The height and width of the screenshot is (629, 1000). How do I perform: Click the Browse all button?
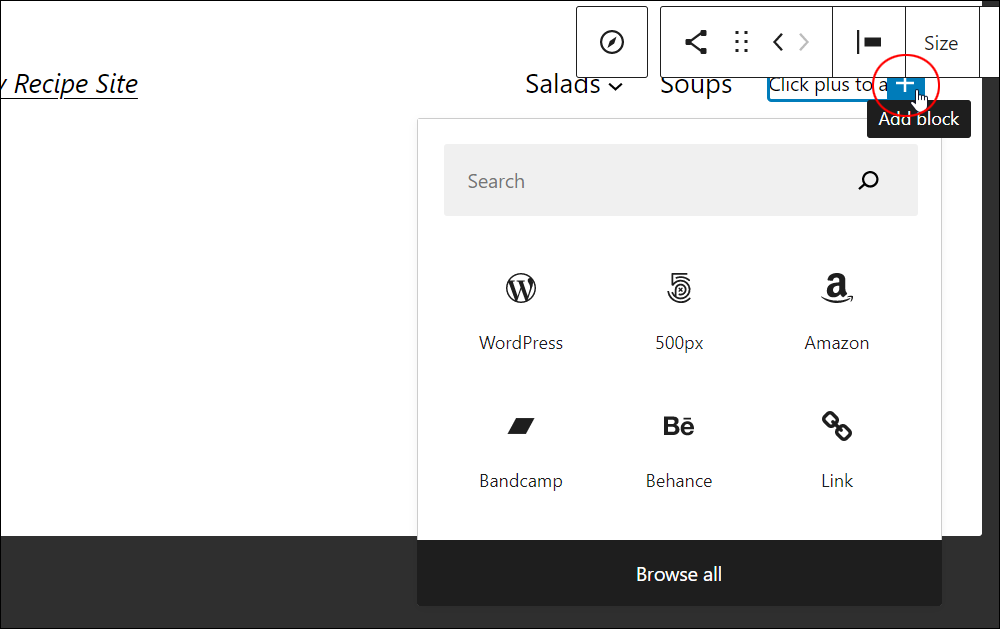[x=679, y=574]
